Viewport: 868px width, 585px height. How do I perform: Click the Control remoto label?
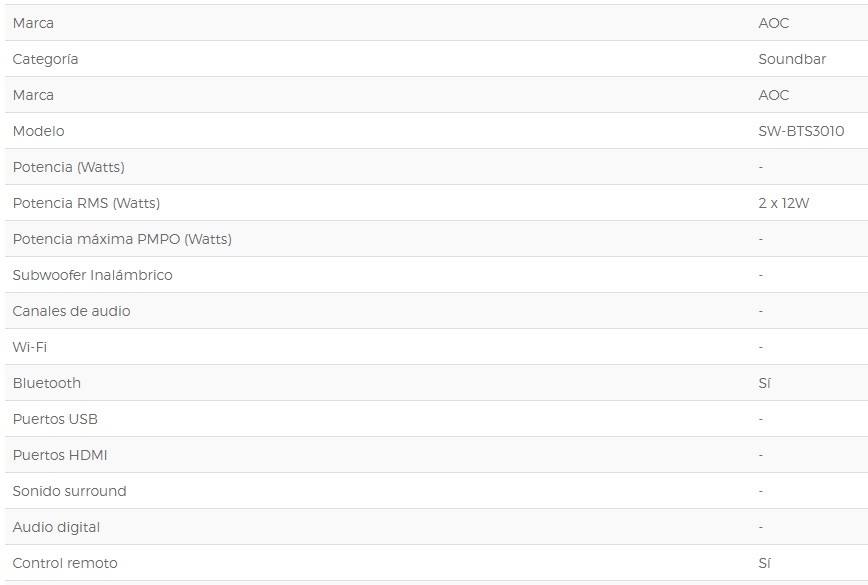click(x=65, y=563)
